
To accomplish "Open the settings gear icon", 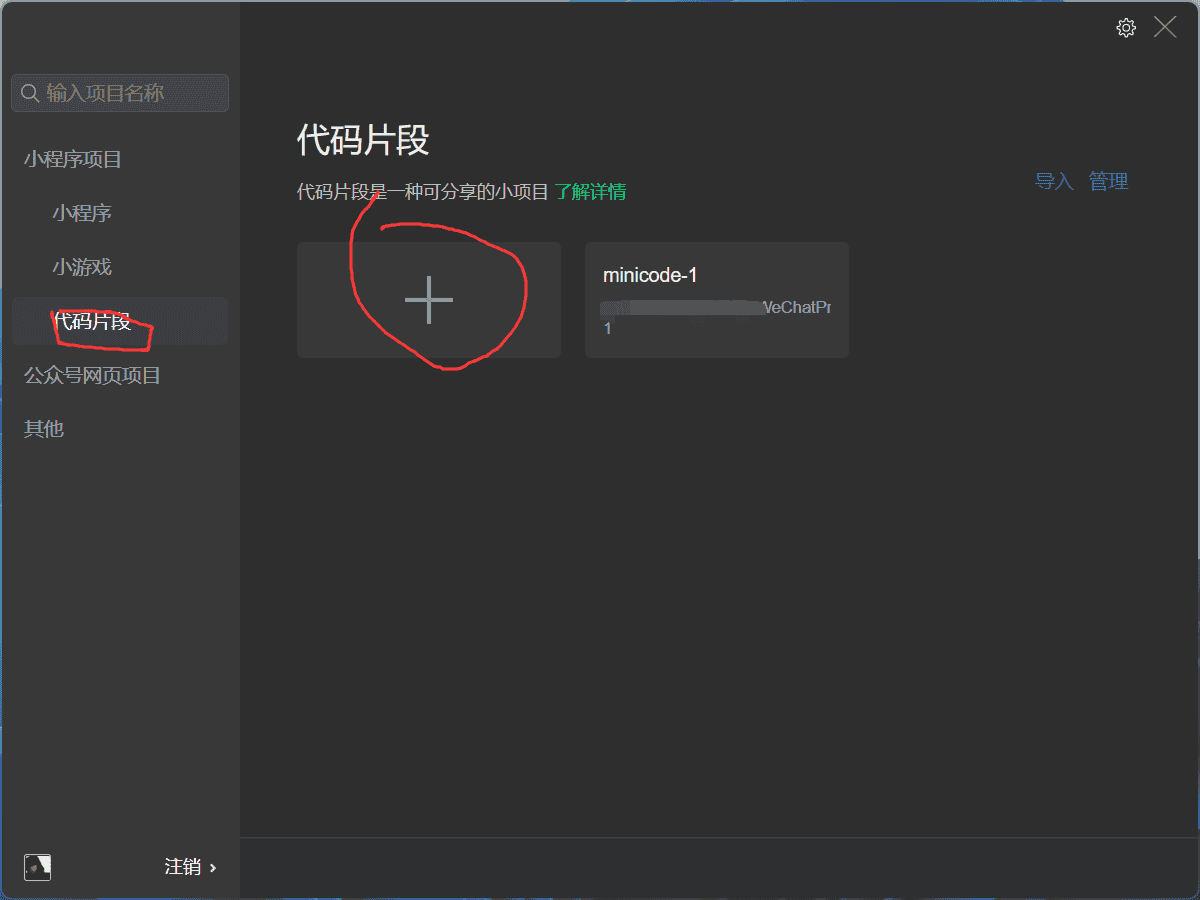I will point(1126,28).
